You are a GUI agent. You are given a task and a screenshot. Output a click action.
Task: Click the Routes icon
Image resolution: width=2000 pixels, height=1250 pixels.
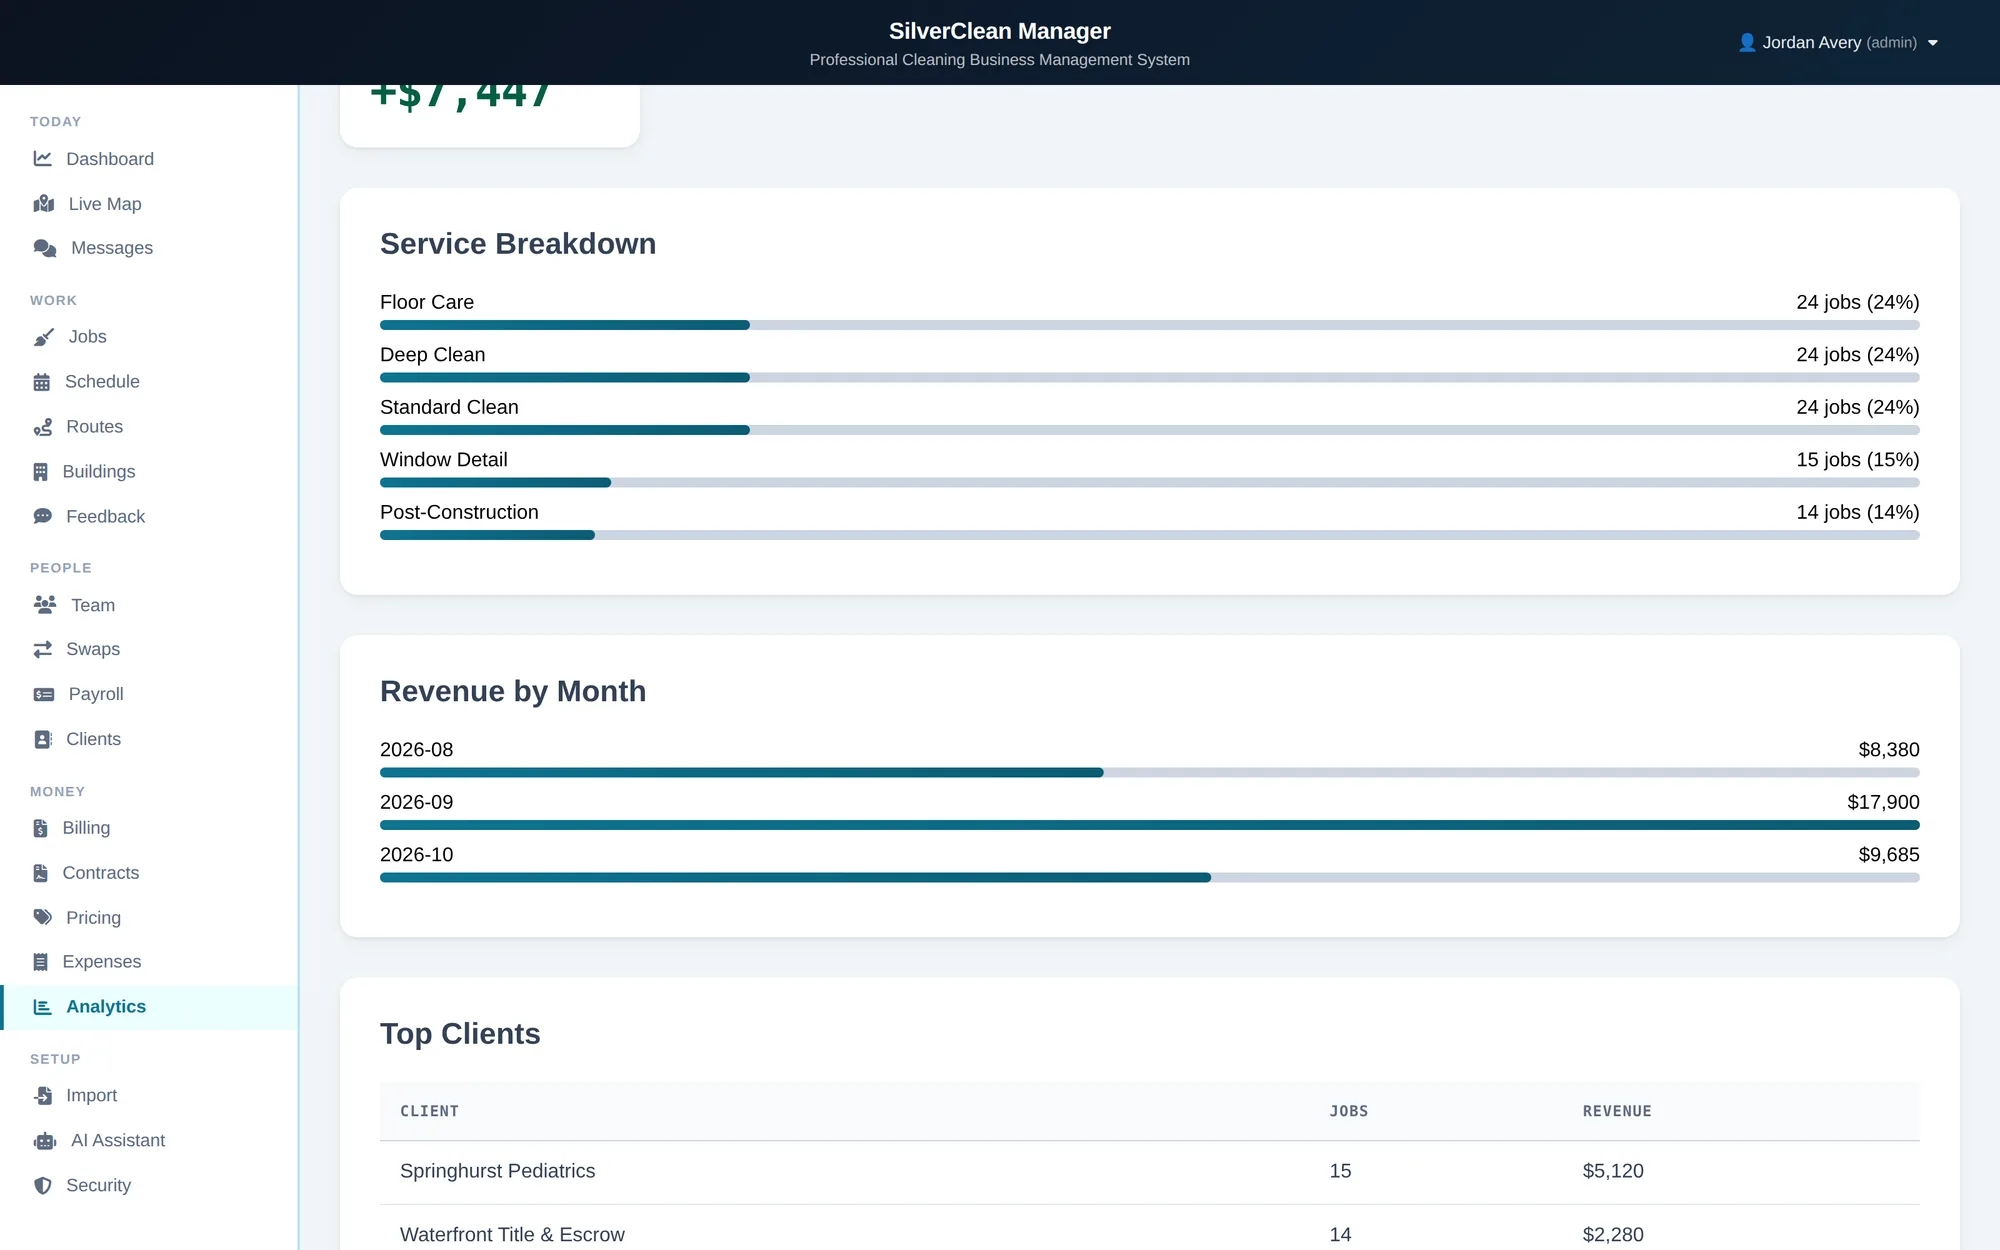click(43, 427)
